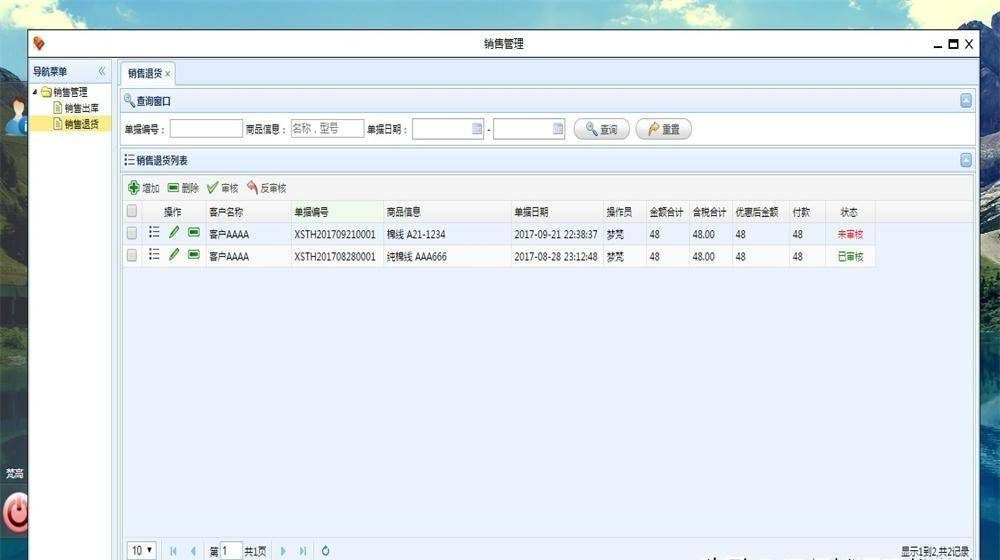
Task: Click into the 单据编号 input field
Action: [x=206, y=129]
